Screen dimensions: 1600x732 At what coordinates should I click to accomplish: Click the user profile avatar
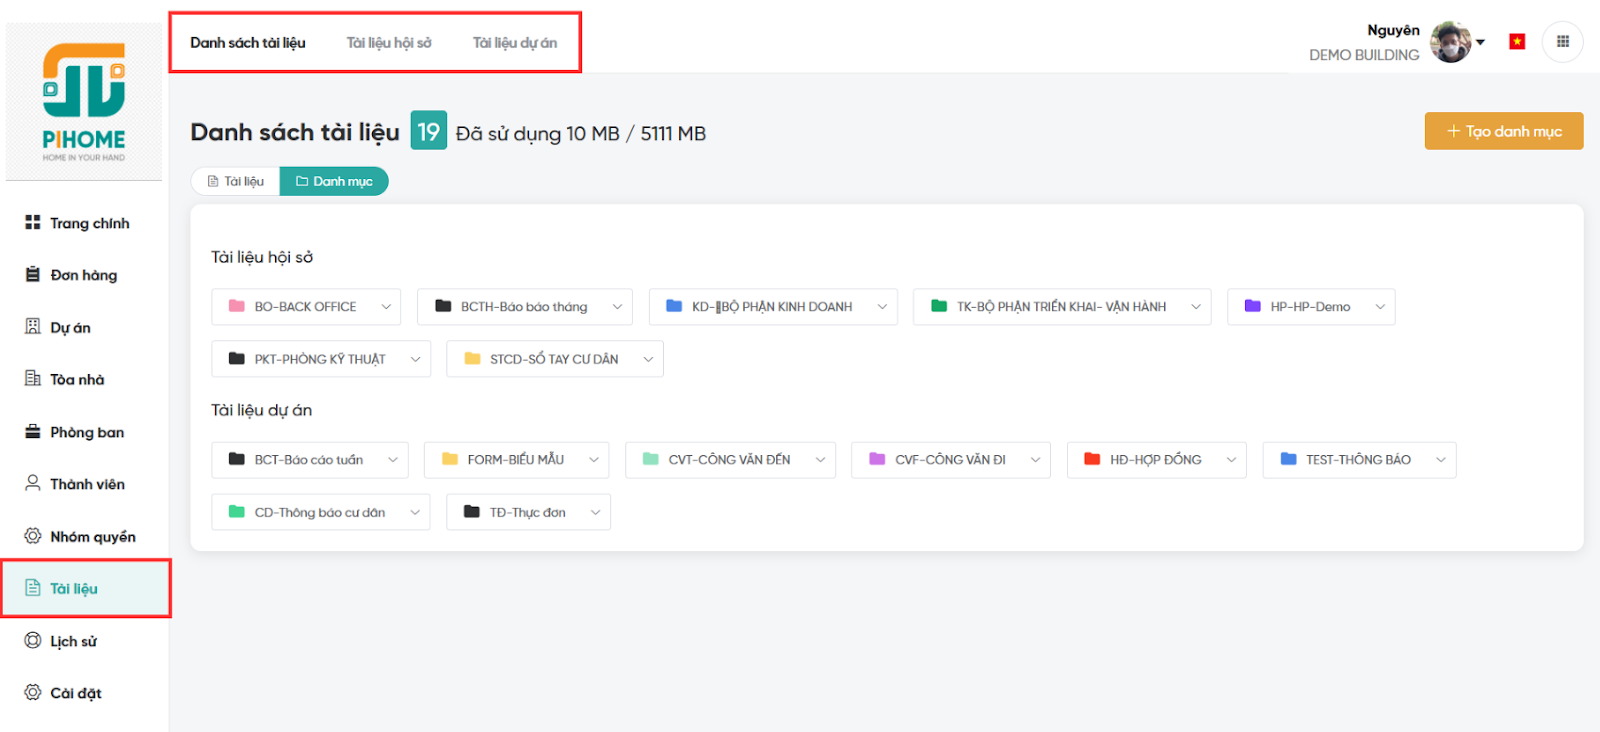click(1450, 42)
